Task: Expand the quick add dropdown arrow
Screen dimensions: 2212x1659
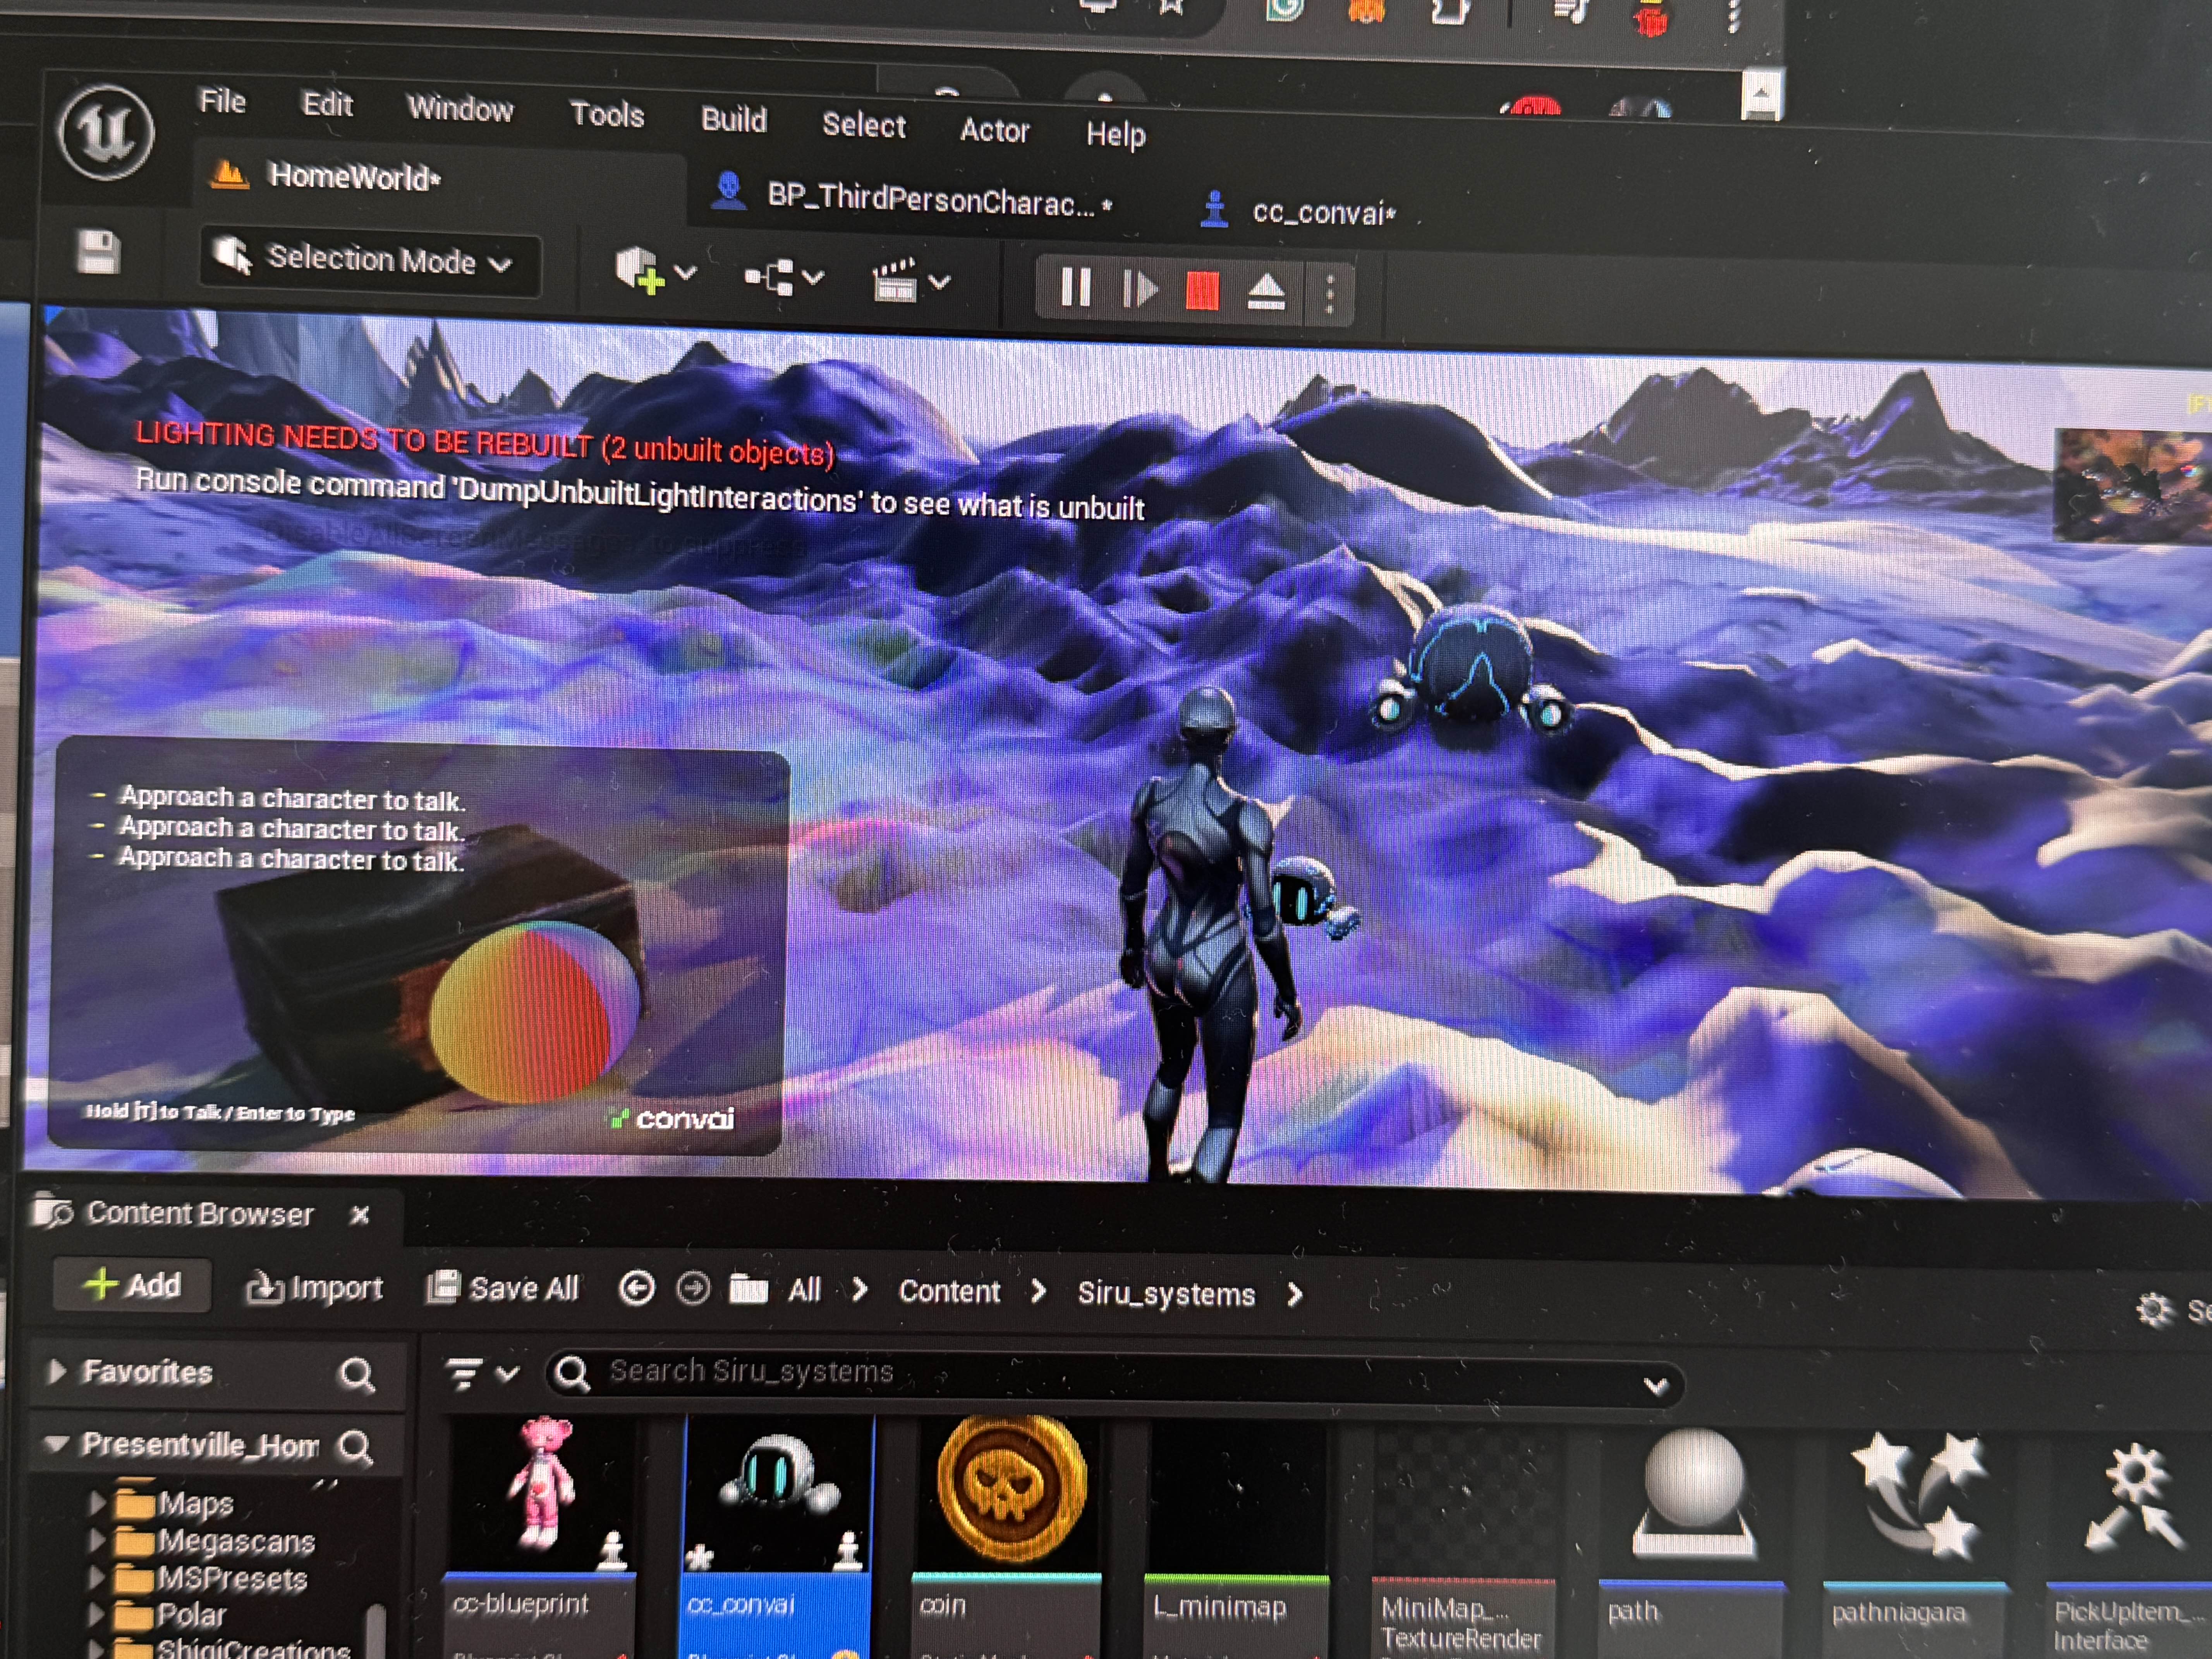Action: tap(686, 273)
